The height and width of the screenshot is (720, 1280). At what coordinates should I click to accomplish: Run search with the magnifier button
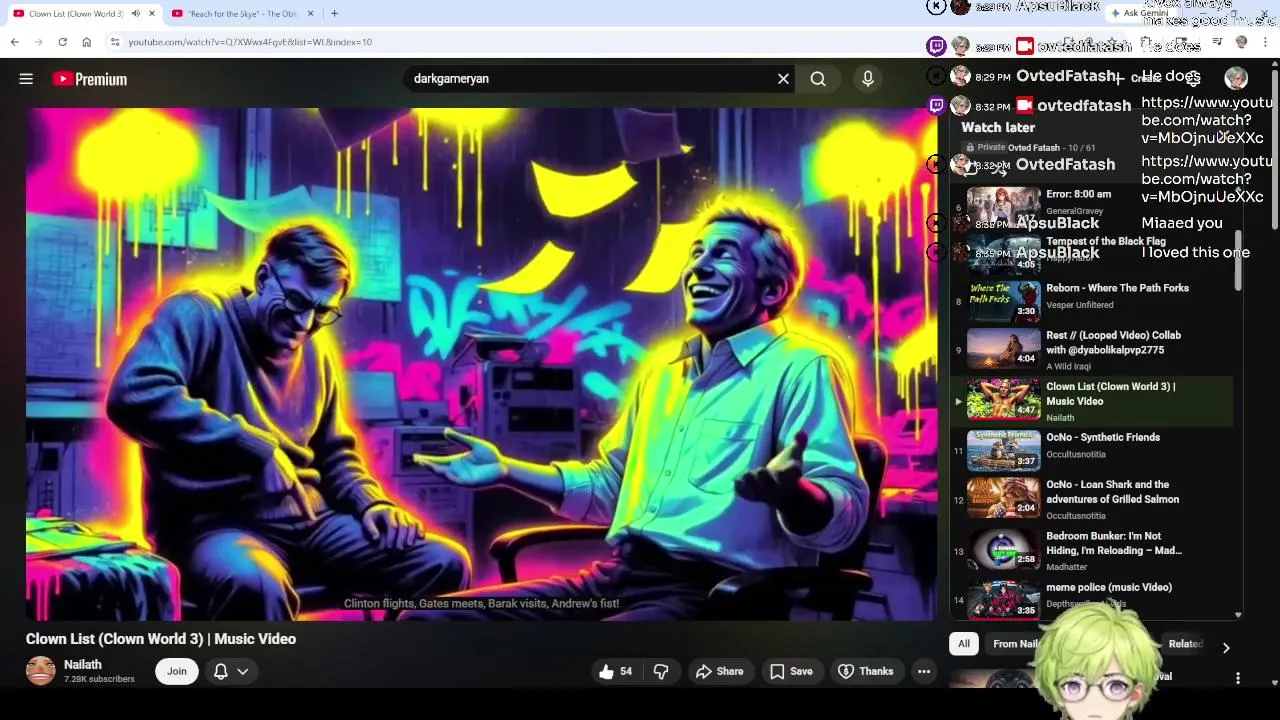[818, 79]
